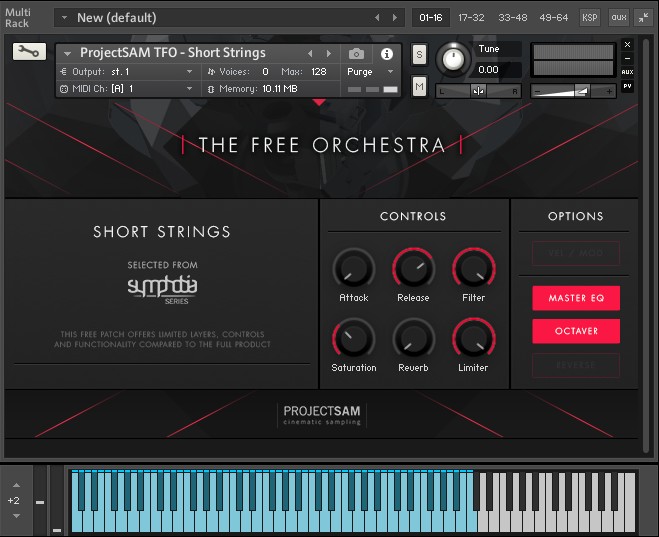Viewport: 659px width, 537px height.
Task: Open the Purge dropdown menu
Action: pos(390,72)
